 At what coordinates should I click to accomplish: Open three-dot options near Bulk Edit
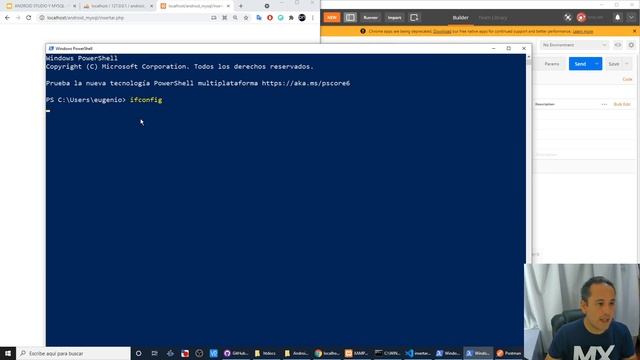[604, 104]
